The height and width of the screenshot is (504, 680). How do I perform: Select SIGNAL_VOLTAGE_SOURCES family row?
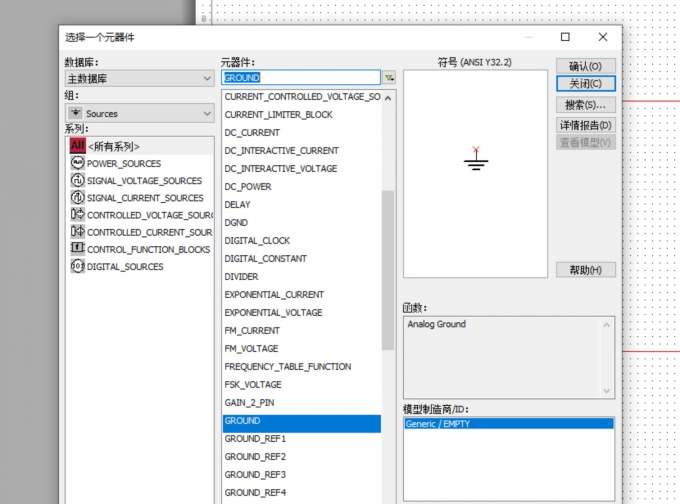(140, 180)
